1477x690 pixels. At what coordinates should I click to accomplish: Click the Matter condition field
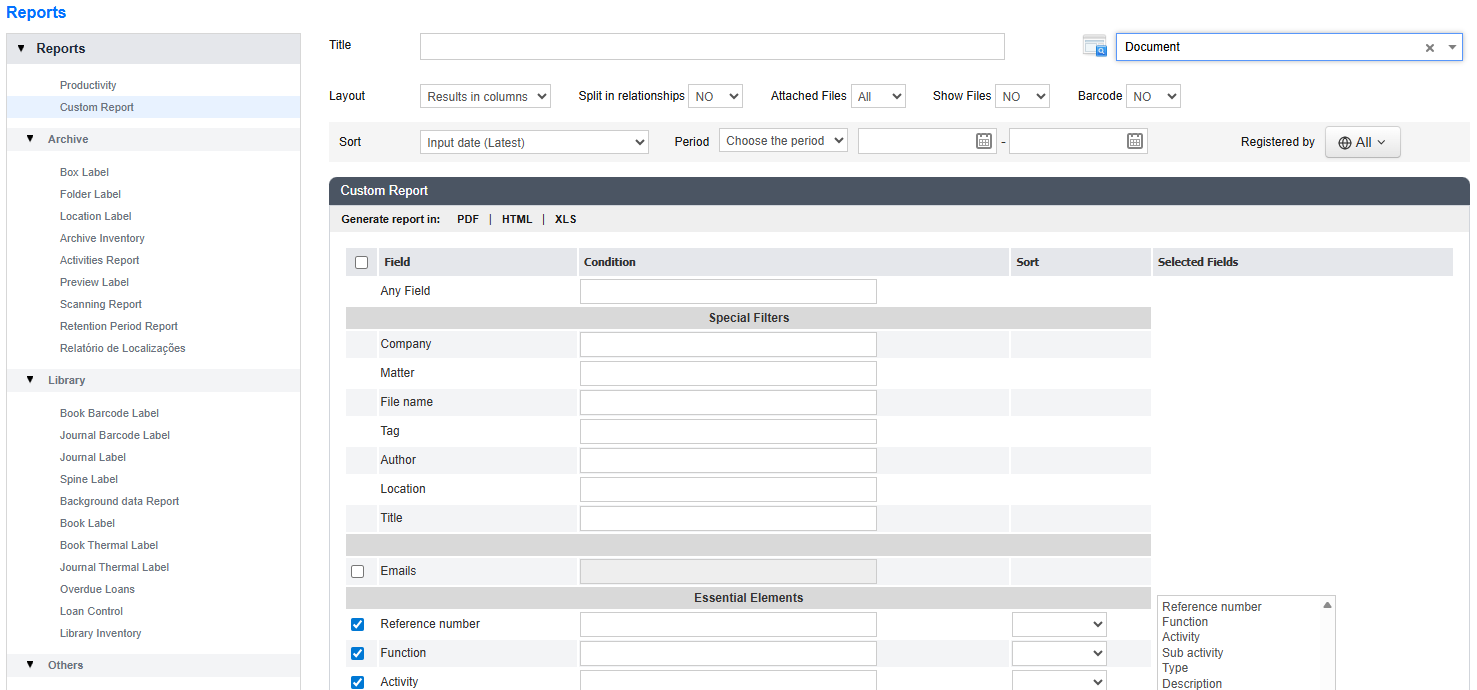(x=728, y=373)
